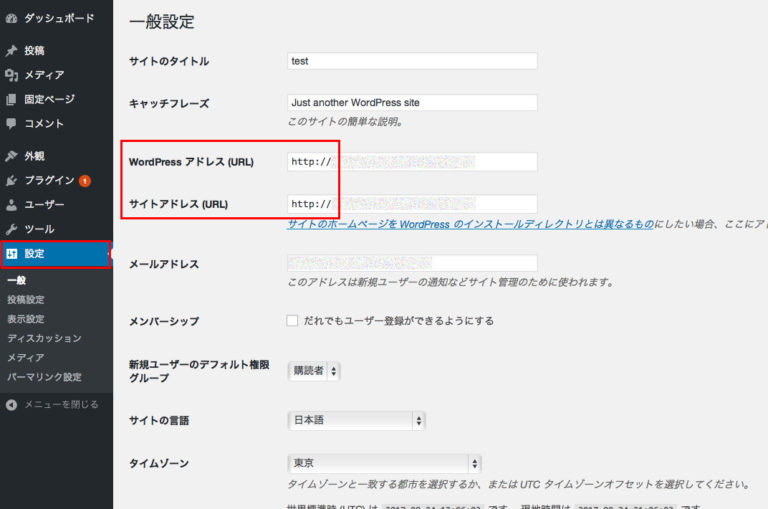The width and height of the screenshot is (768, 509).
Task: Click the Plugins plug icon
Action: pos(11,181)
